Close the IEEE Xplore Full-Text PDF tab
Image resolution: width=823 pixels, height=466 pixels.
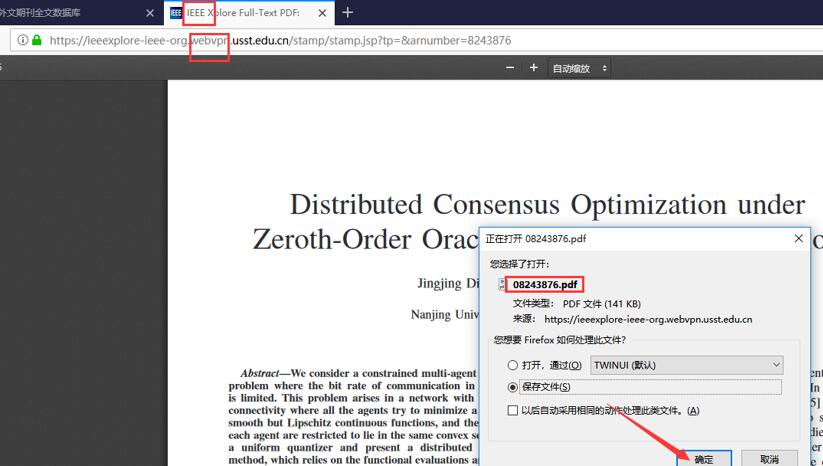[x=321, y=13]
